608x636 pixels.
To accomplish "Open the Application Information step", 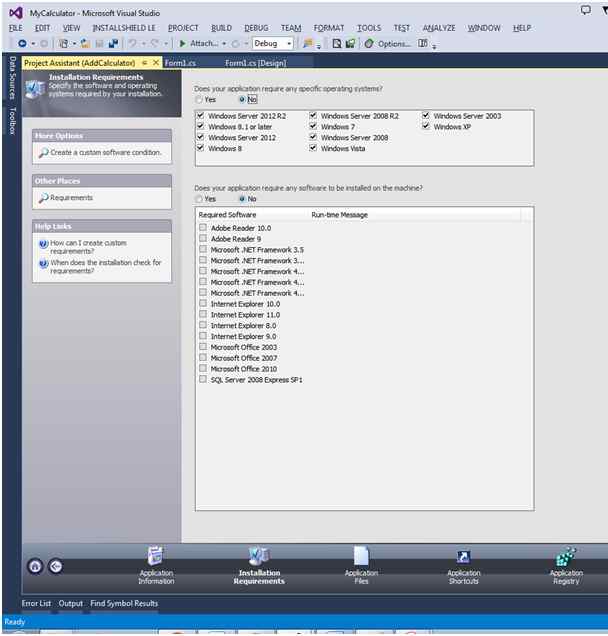I will click(156, 565).
